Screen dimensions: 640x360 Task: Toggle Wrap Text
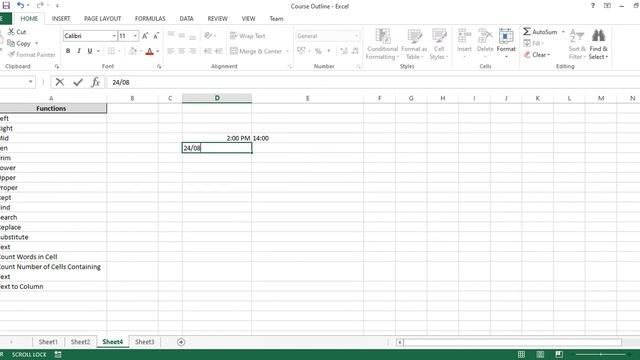[x=247, y=36]
